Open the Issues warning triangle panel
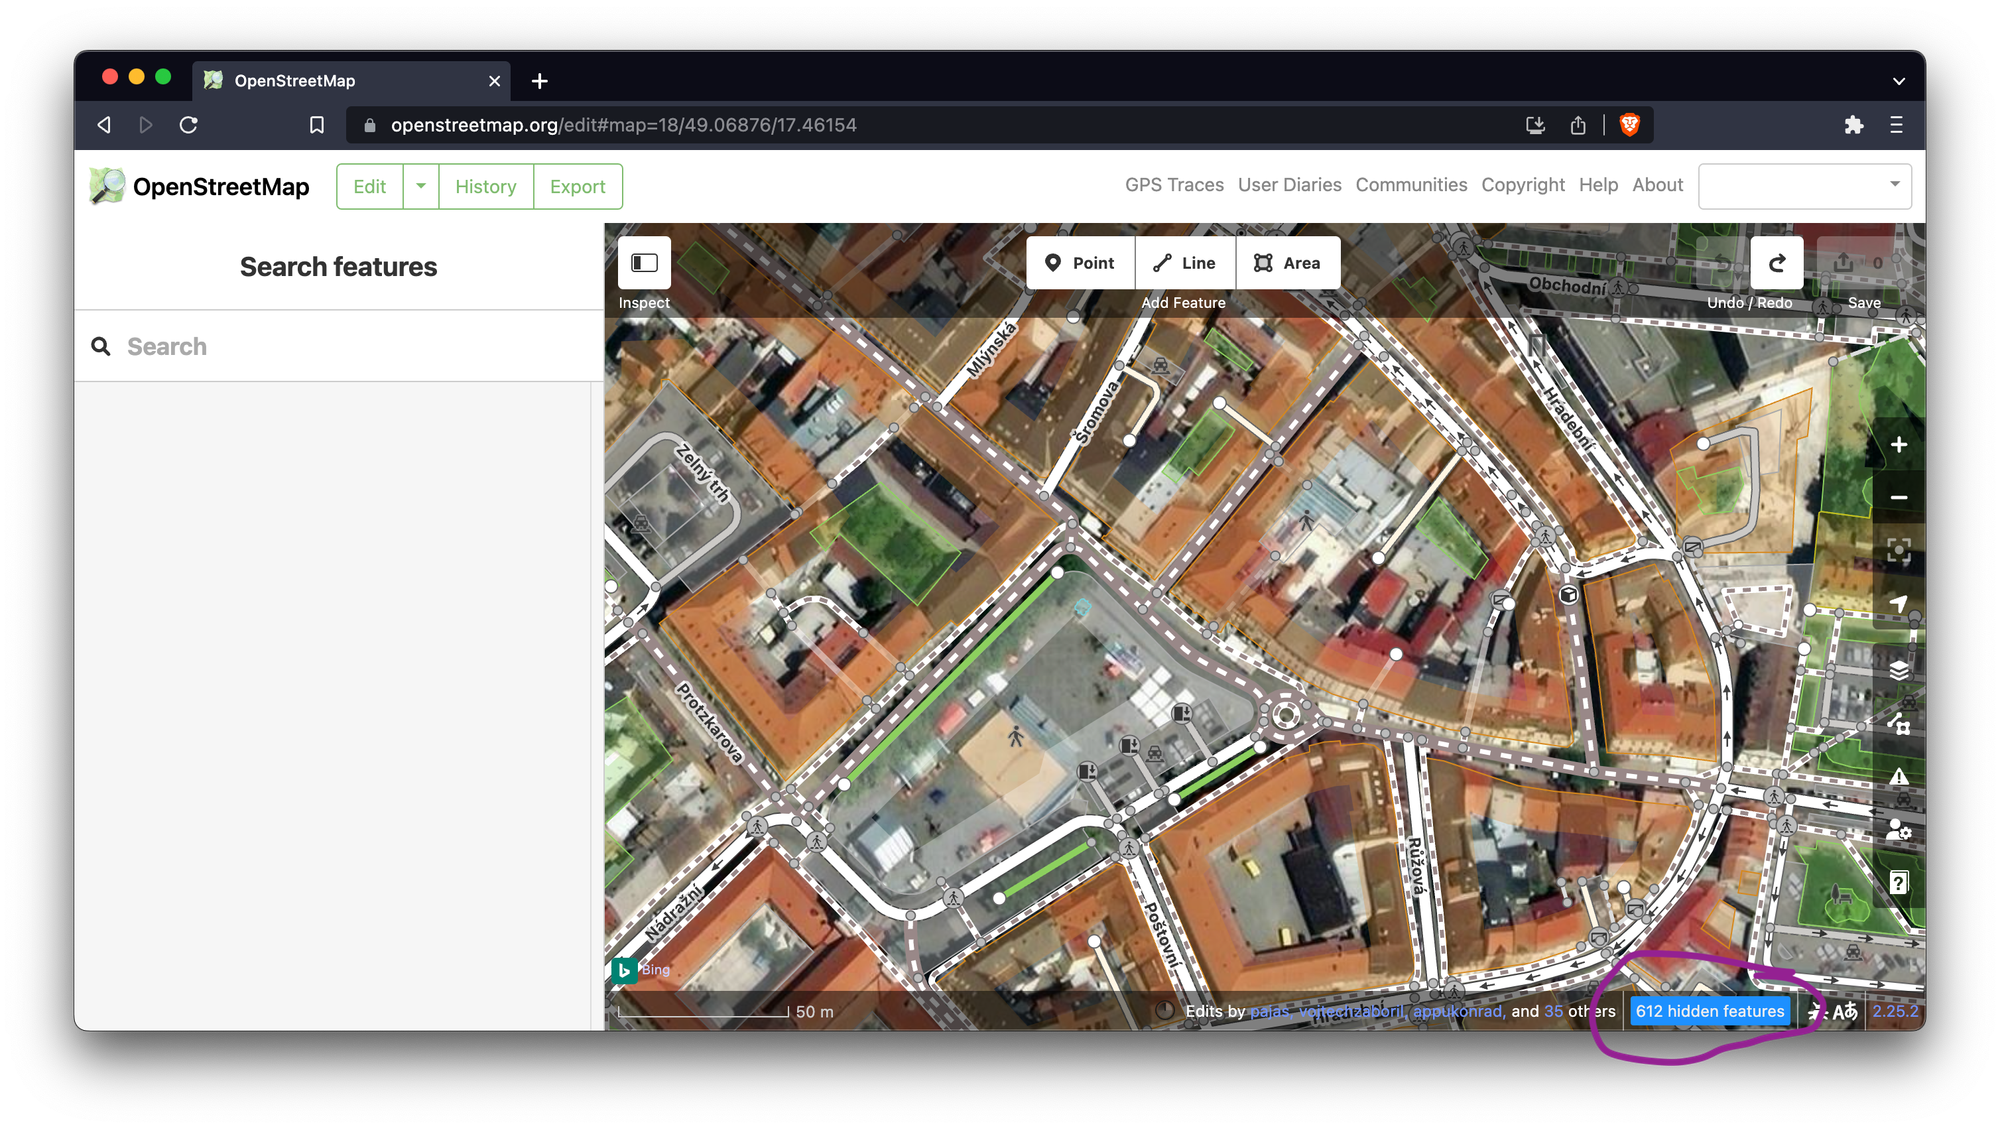 tap(1898, 777)
